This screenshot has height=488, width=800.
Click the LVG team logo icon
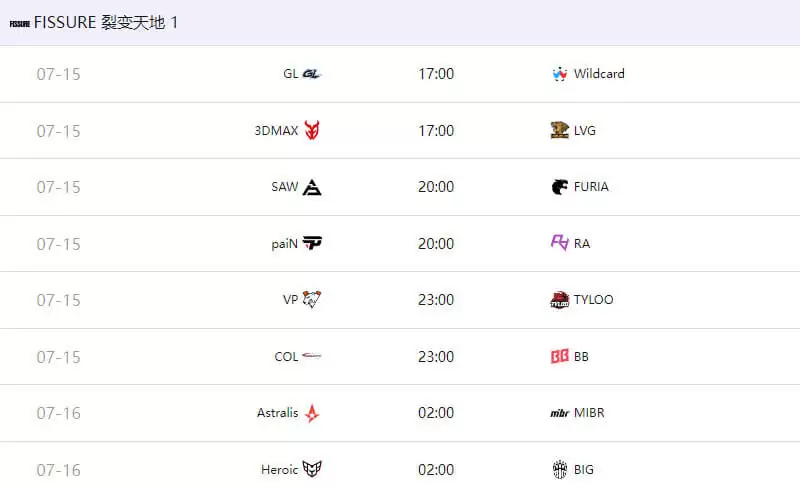[560, 130]
